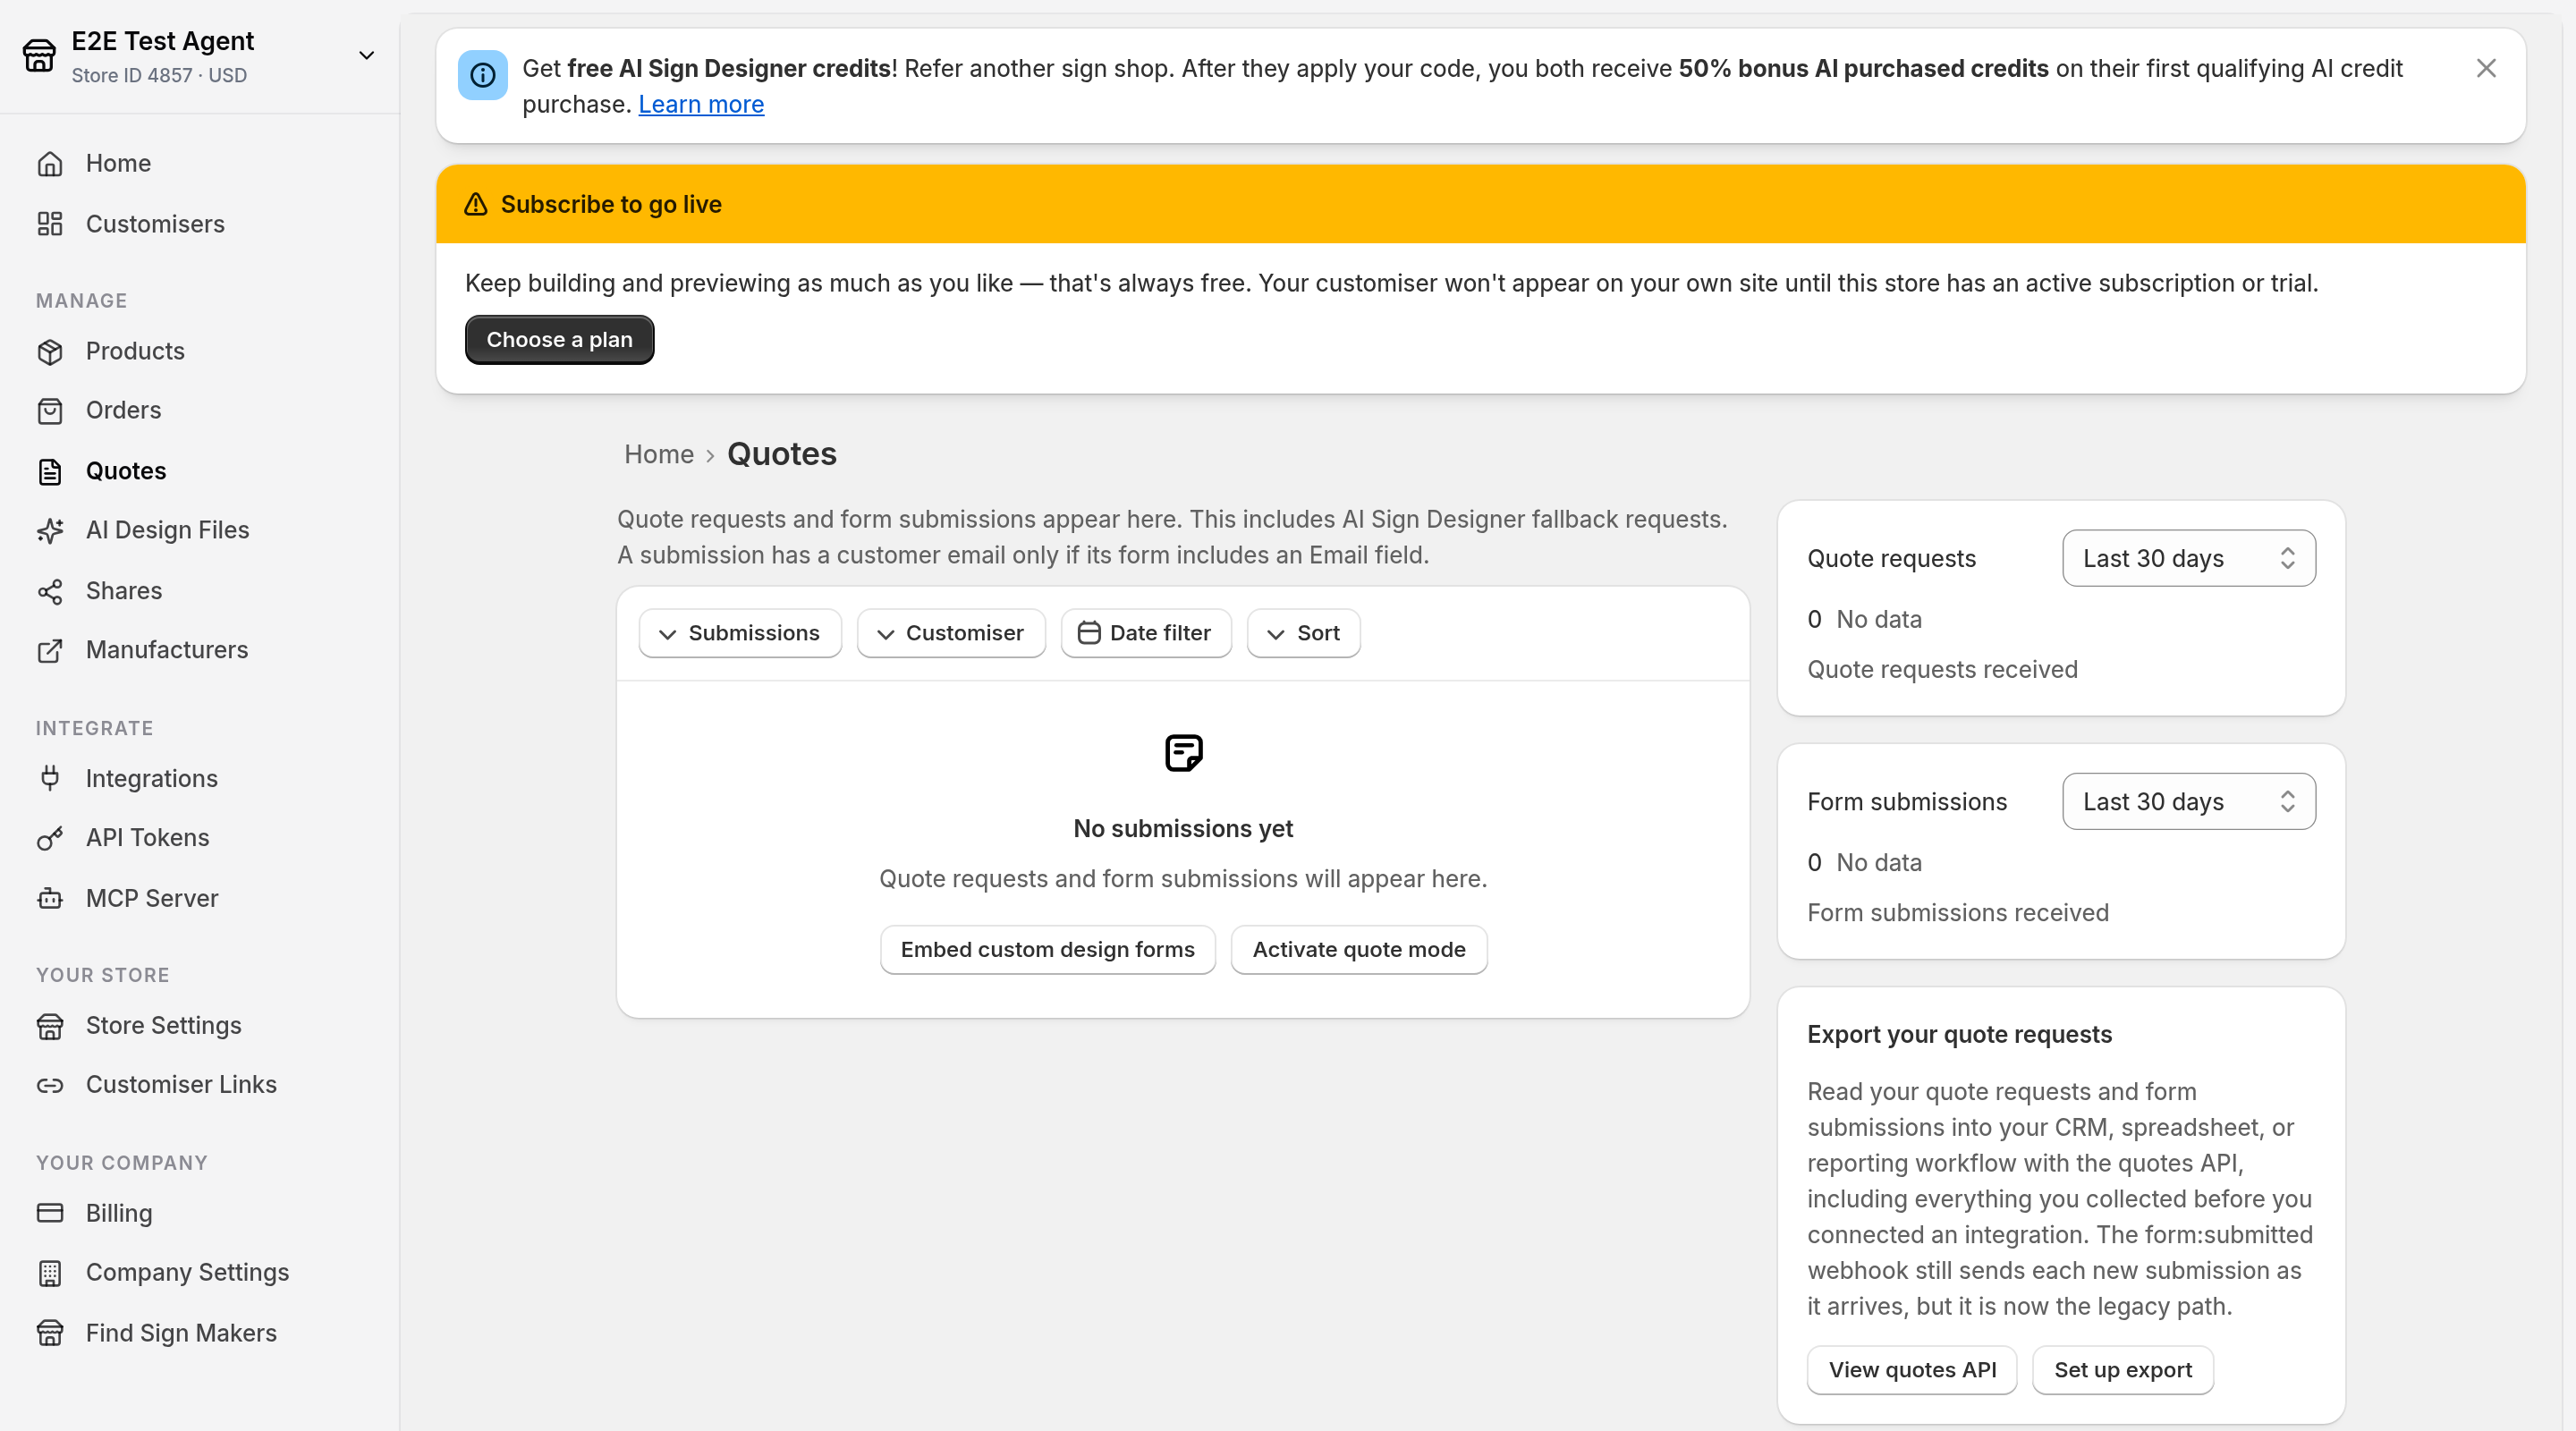
Task: Open the Customiser filter dropdown
Action: click(x=951, y=633)
